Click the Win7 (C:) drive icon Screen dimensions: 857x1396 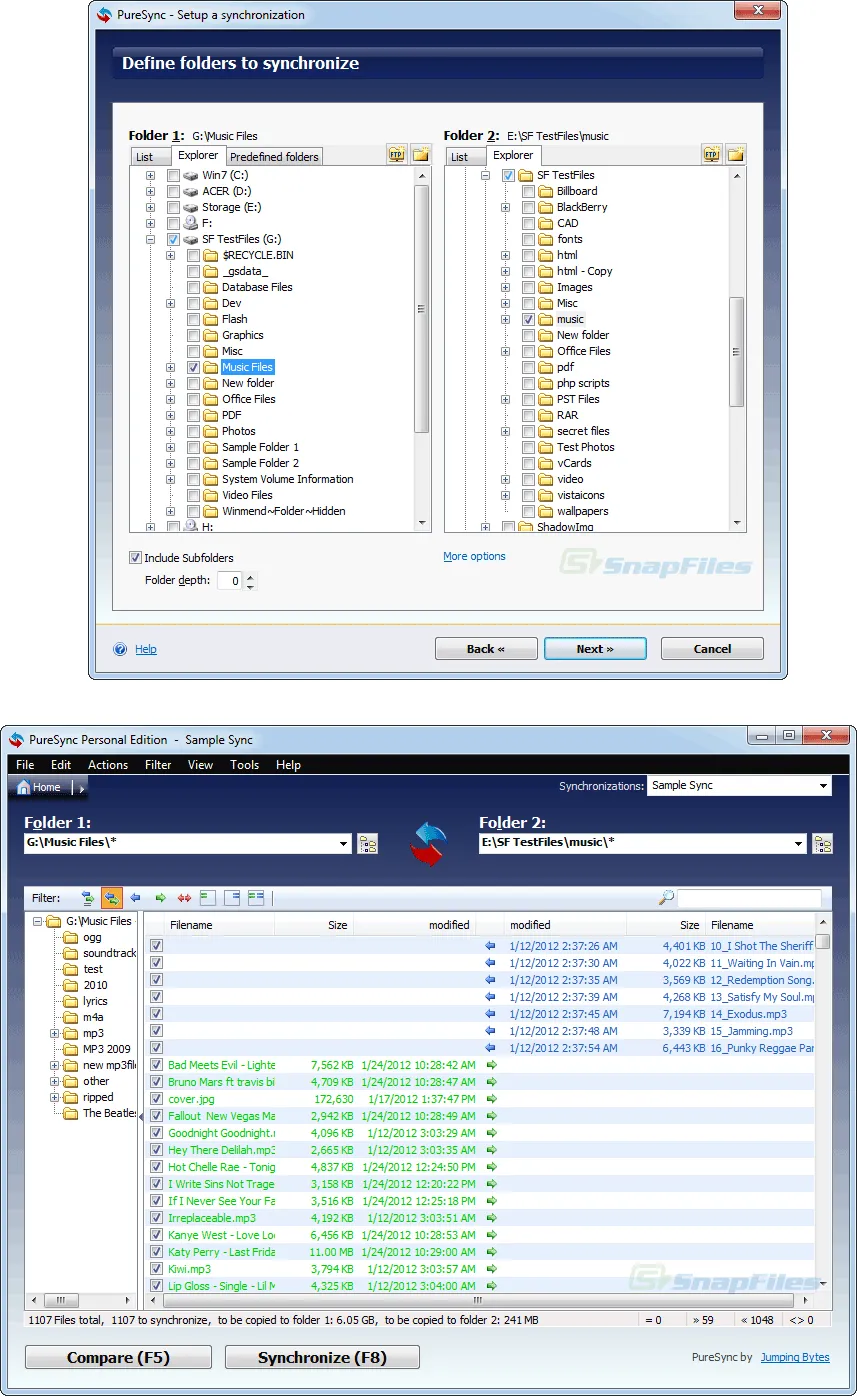192,175
